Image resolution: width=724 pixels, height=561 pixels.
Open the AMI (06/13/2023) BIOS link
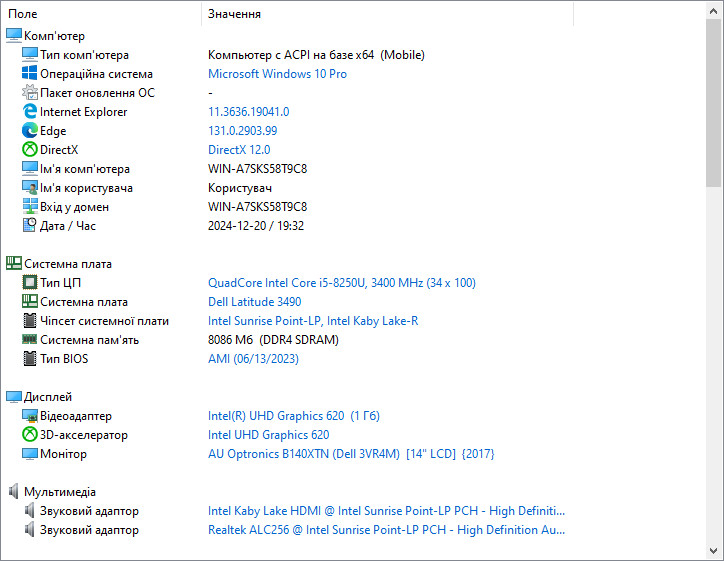pyautogui.click(x=253, y=359)
